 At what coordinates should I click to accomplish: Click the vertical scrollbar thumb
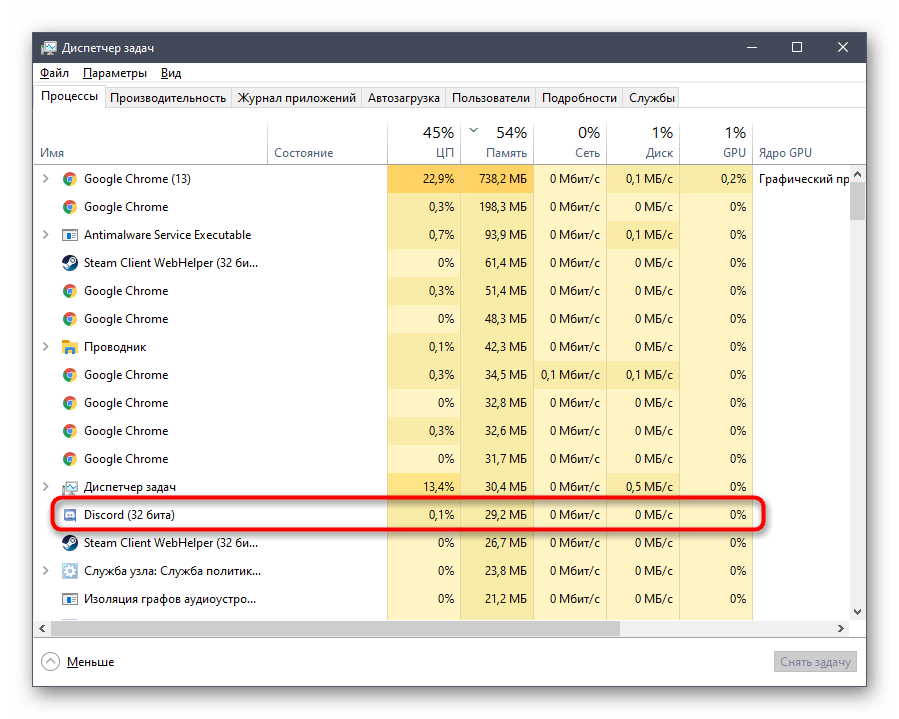coord(857,200)
